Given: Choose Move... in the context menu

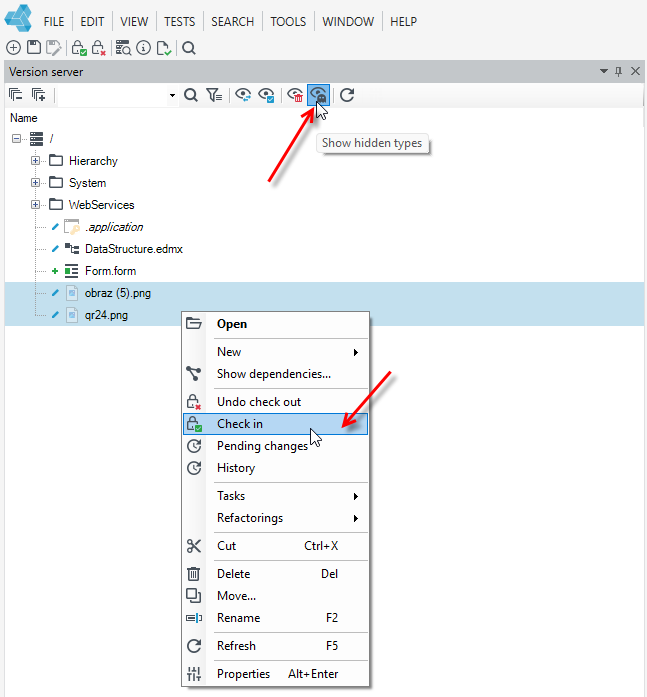Looking at the screenshot, I should 276,596.
